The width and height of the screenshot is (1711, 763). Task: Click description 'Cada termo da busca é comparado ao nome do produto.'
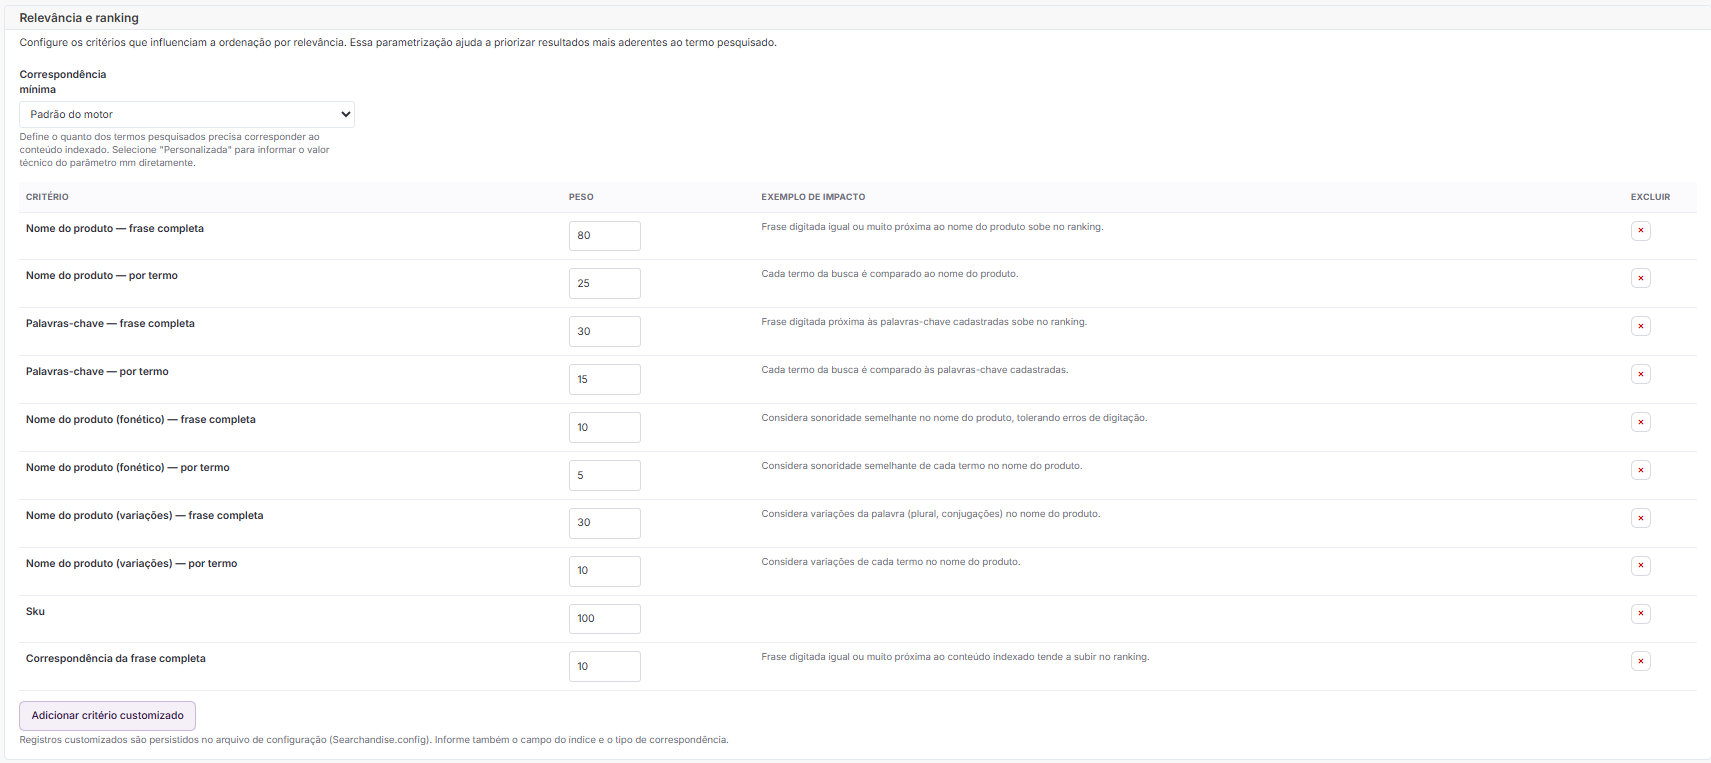890,274
